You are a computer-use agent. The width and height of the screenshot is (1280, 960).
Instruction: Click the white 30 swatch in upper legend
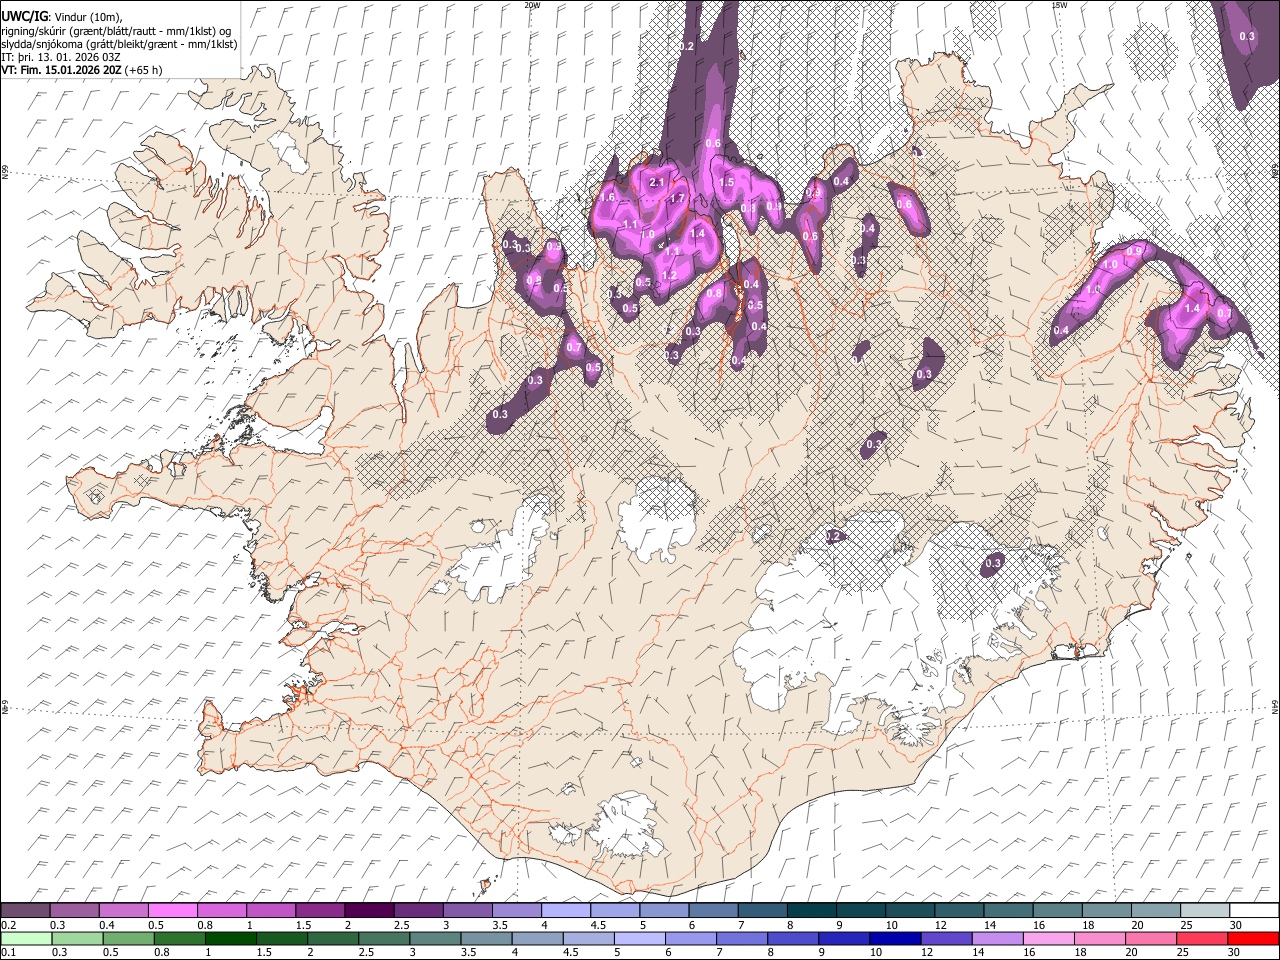(1253, 910)
